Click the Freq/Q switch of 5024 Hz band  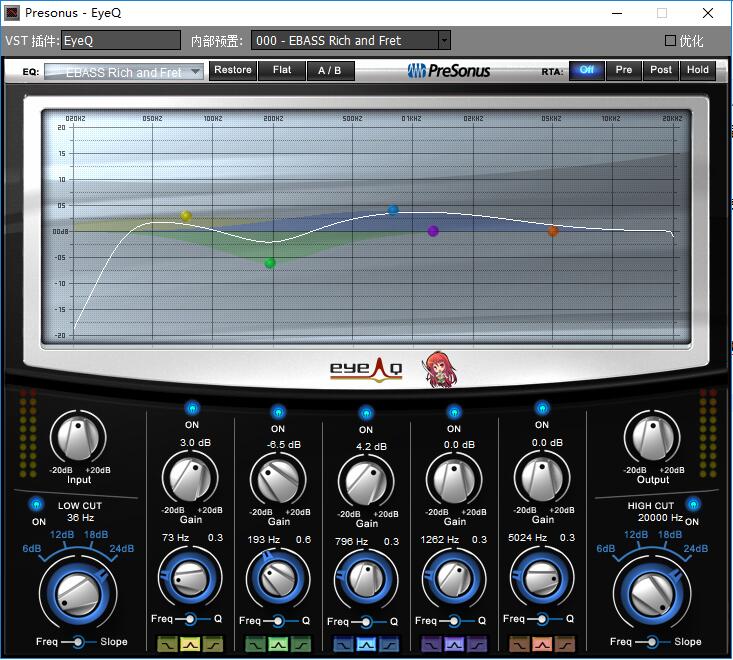click(x=542, y=619)
